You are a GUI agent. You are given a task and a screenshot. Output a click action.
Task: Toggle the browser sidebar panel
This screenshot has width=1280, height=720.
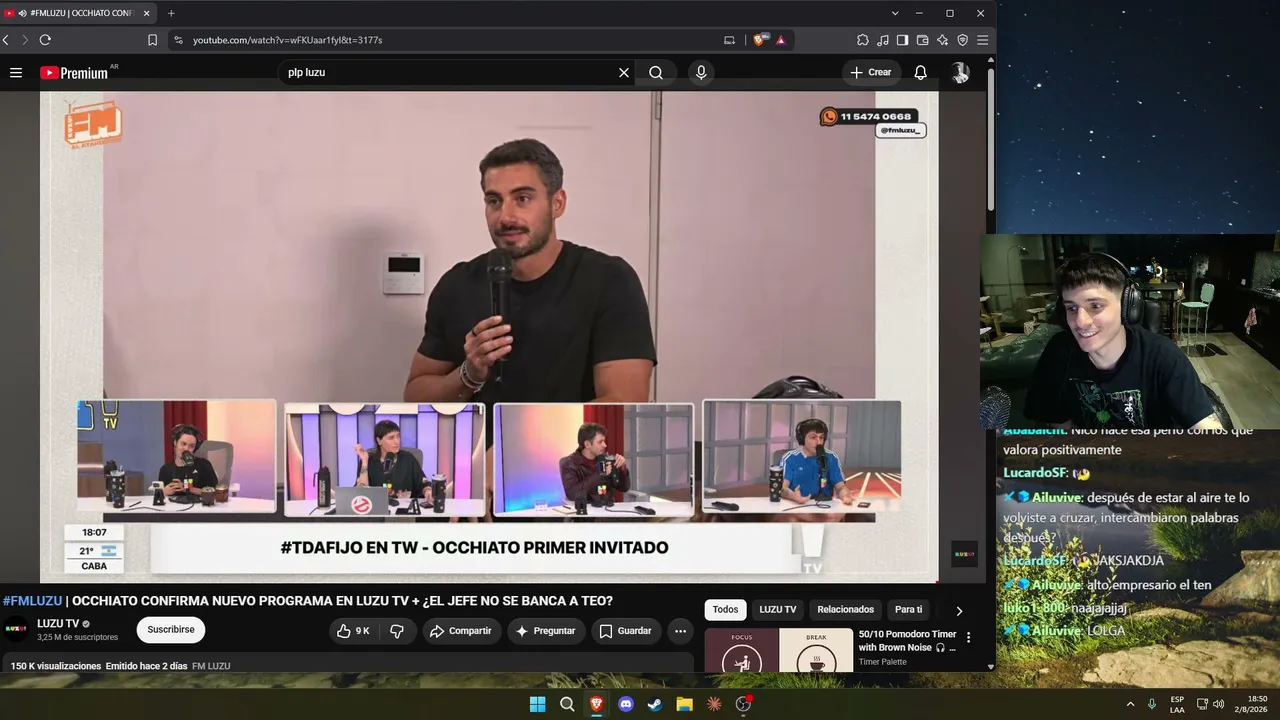902,40
